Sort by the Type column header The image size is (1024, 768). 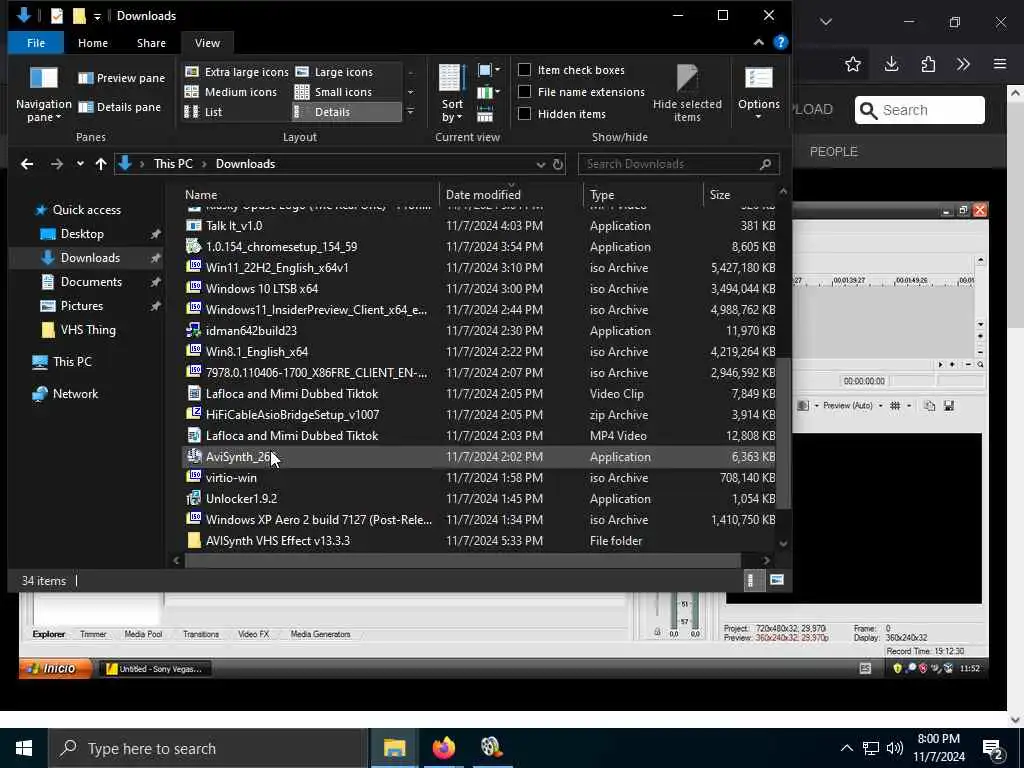coord(643,195)
